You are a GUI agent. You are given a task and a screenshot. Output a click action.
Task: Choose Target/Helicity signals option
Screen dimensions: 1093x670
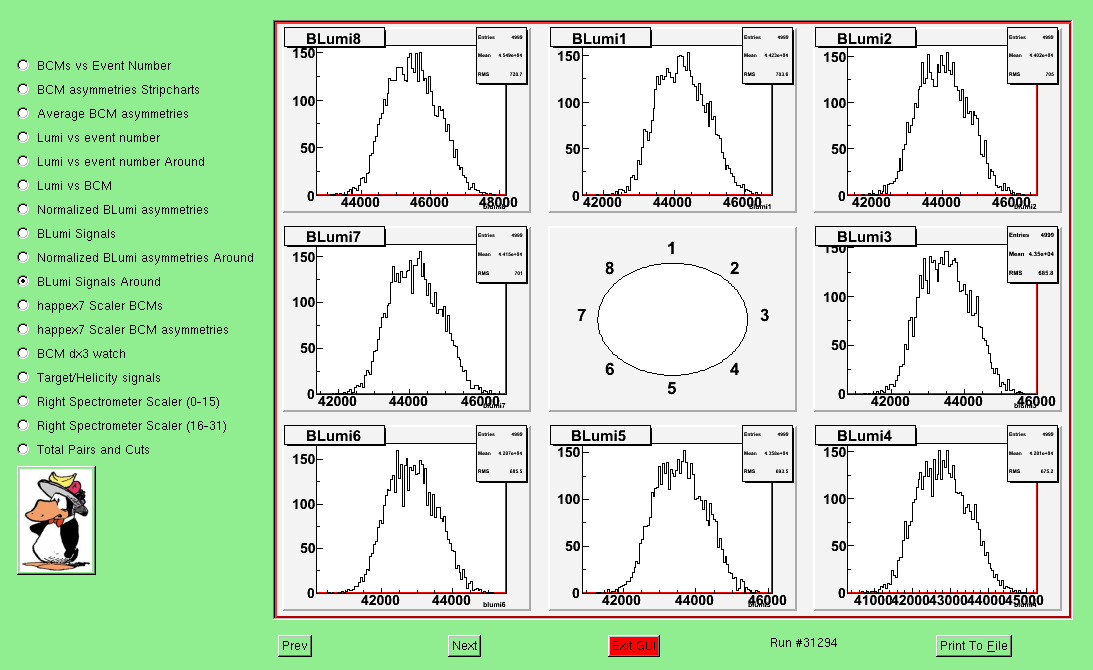tap(23, 377)
